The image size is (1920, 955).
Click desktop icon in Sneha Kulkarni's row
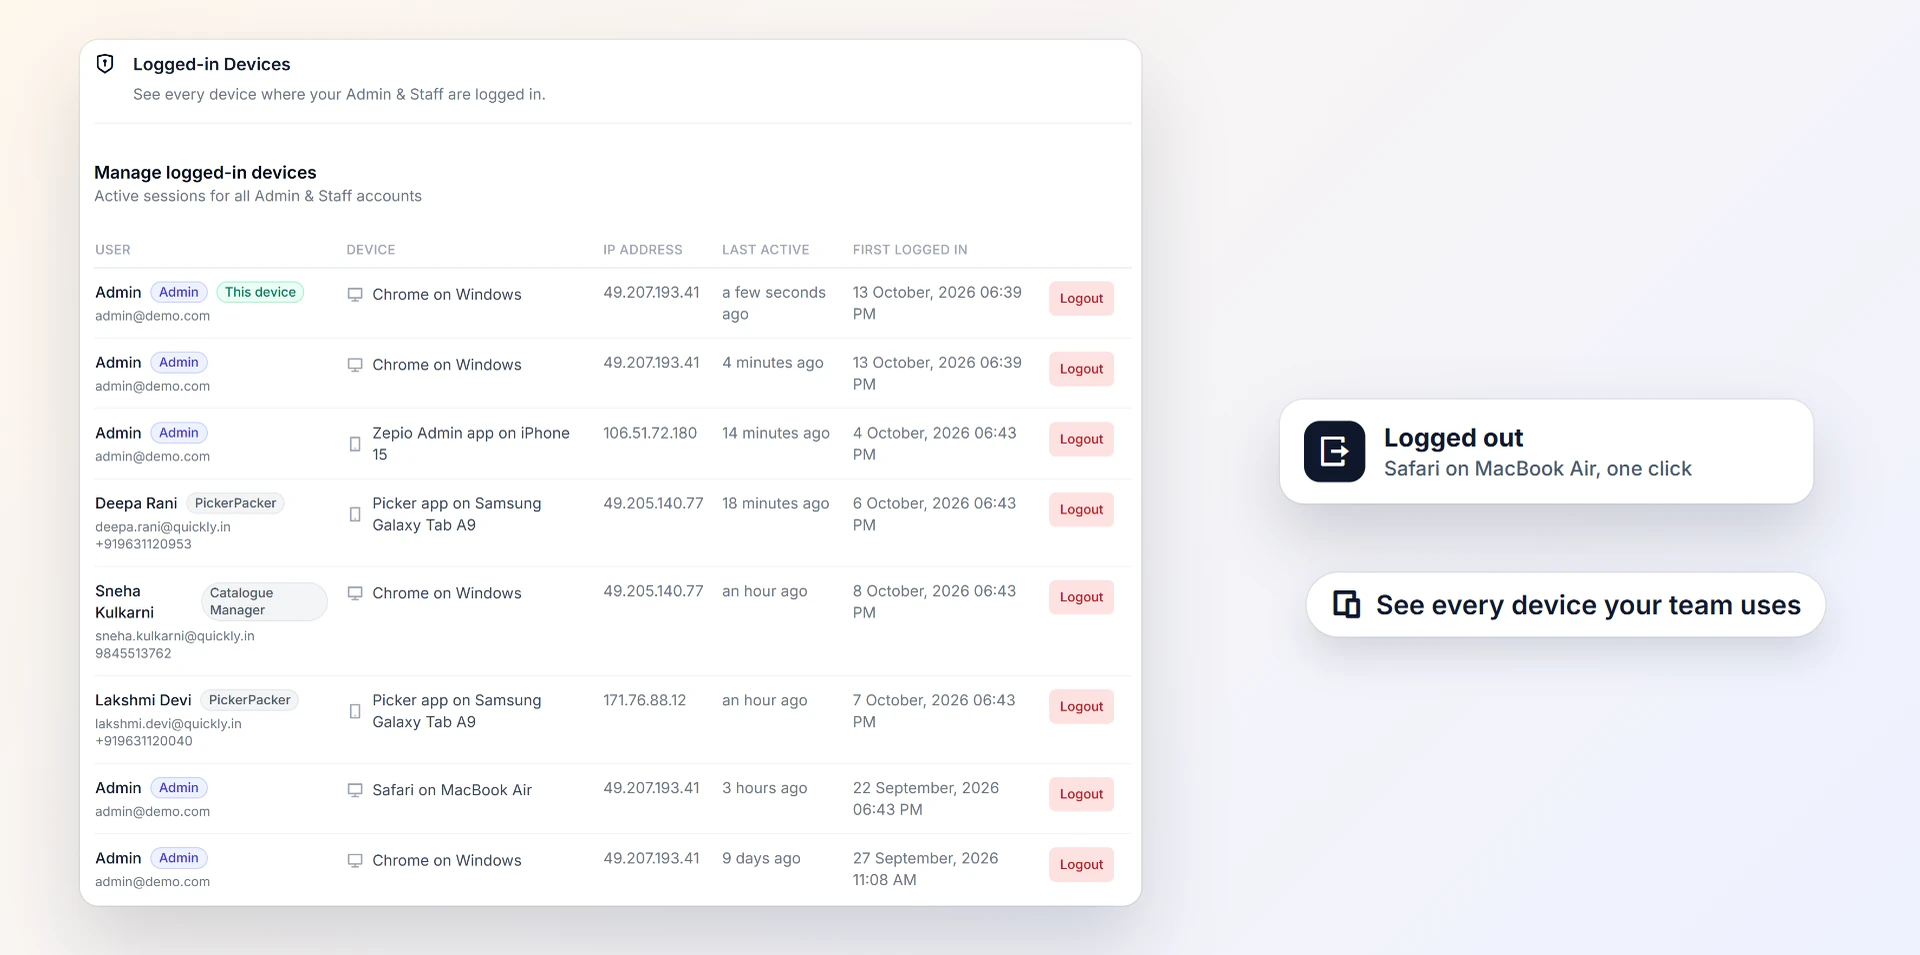(355, 593)
